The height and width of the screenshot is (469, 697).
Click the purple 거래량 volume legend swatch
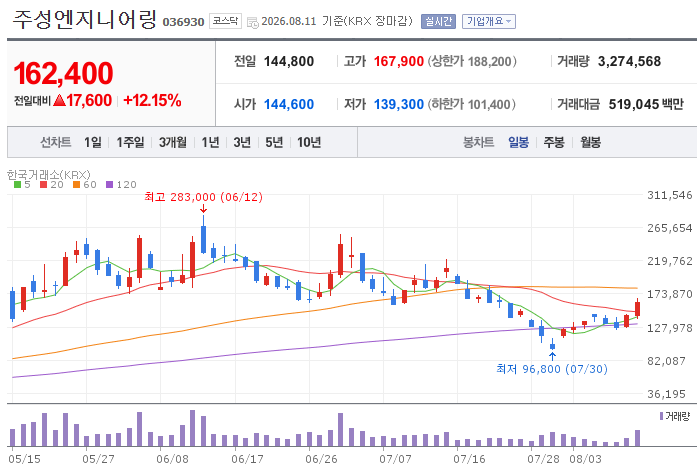coord(661,416)
